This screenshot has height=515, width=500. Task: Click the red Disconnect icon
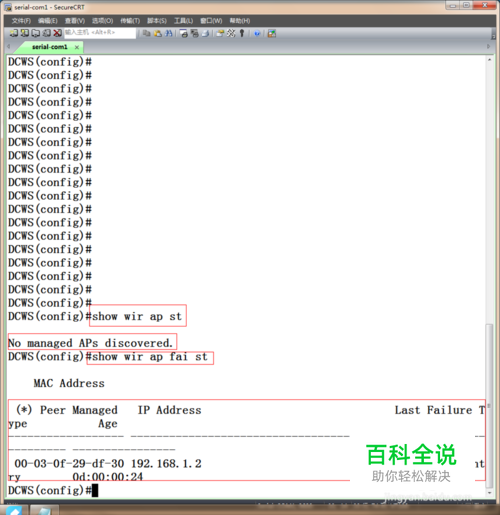(x=58, y=33)
